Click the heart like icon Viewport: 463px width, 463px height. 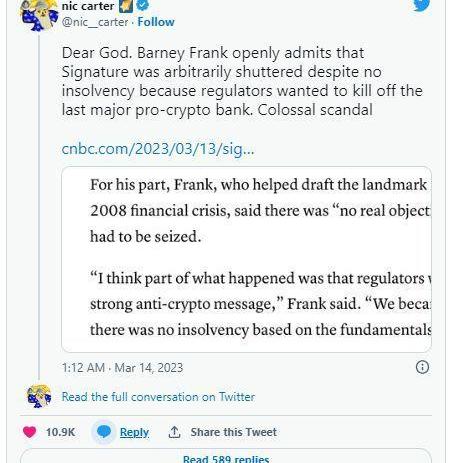(x=29, y=432)
